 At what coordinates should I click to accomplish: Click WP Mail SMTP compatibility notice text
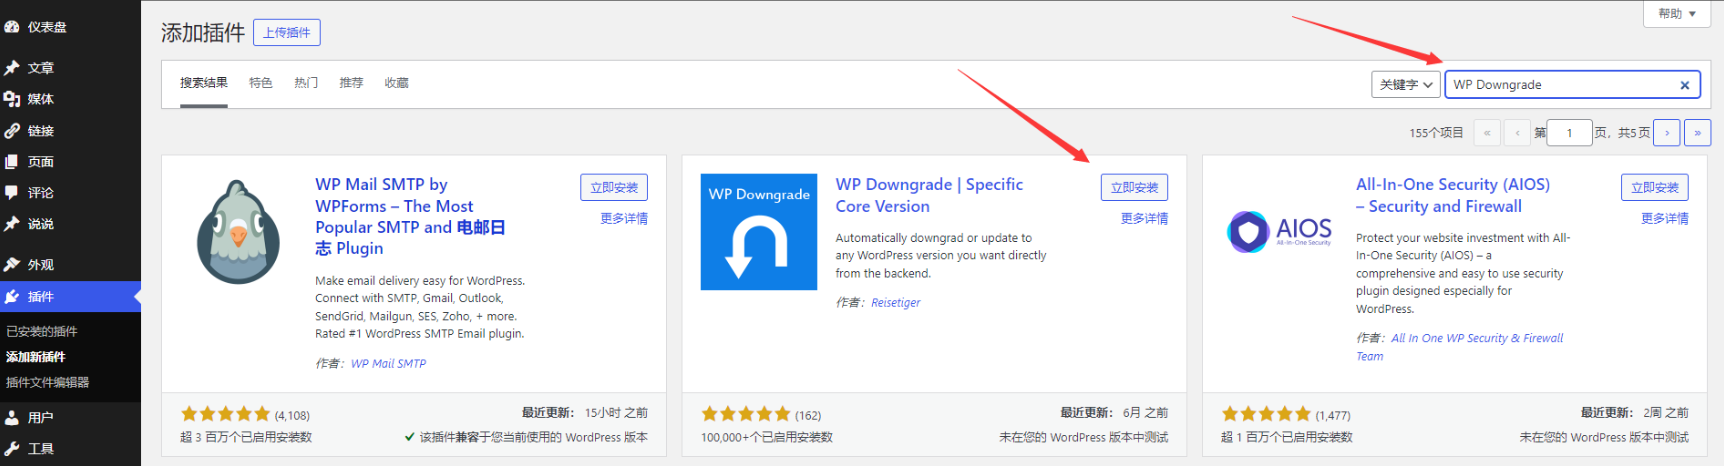pos(526,437)
